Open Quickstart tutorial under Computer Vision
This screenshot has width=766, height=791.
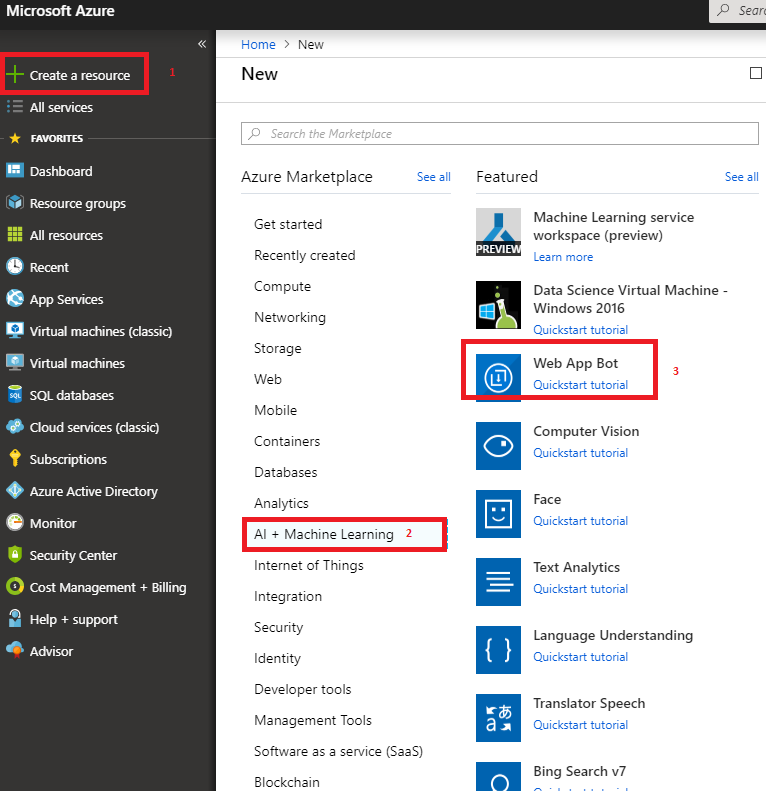pyautogui.click(x=580, y=453)
